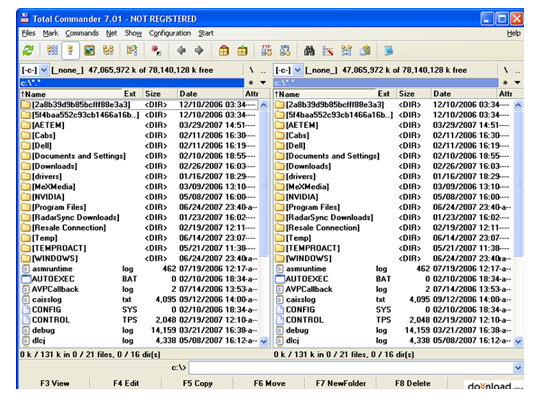Open the Start menu item in menu bar
This screenshot has width=542, height=402.
[x=206, y=33]
